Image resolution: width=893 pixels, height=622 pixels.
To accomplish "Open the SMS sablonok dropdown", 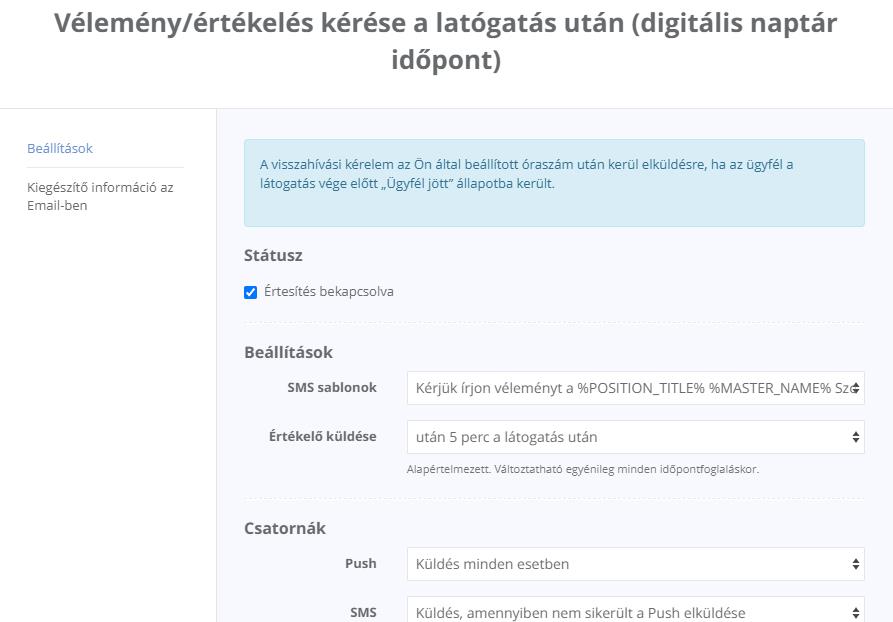I will pos(636,388).
